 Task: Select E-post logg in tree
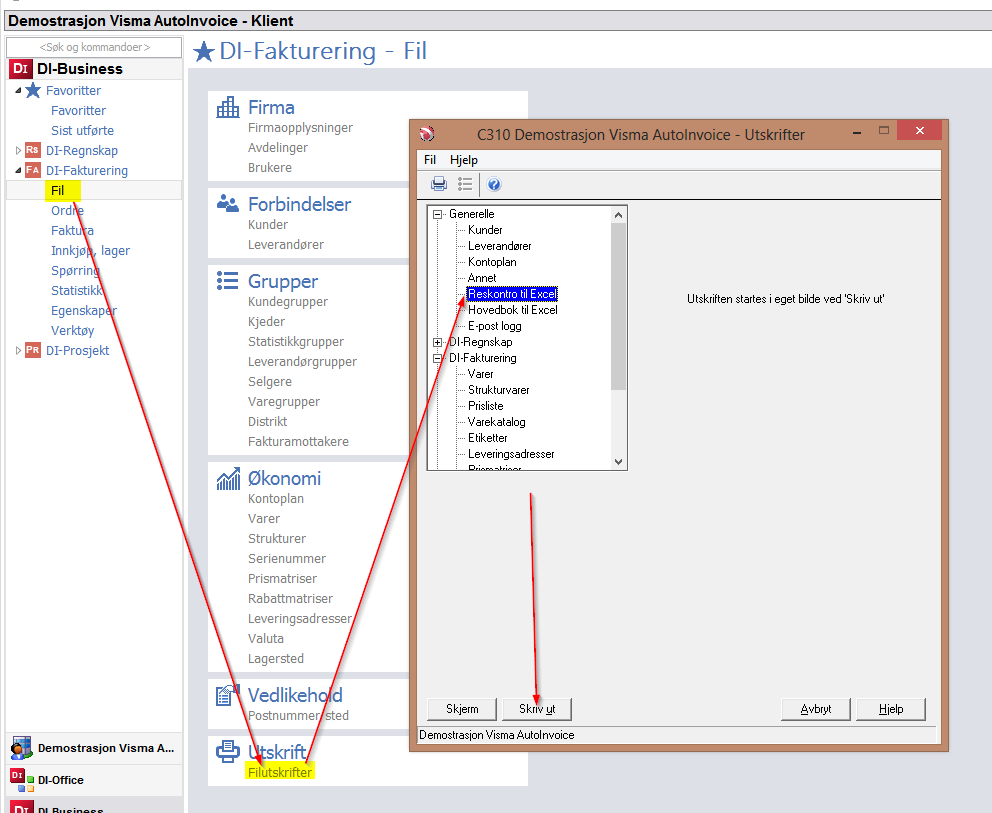tap(495, 326)
